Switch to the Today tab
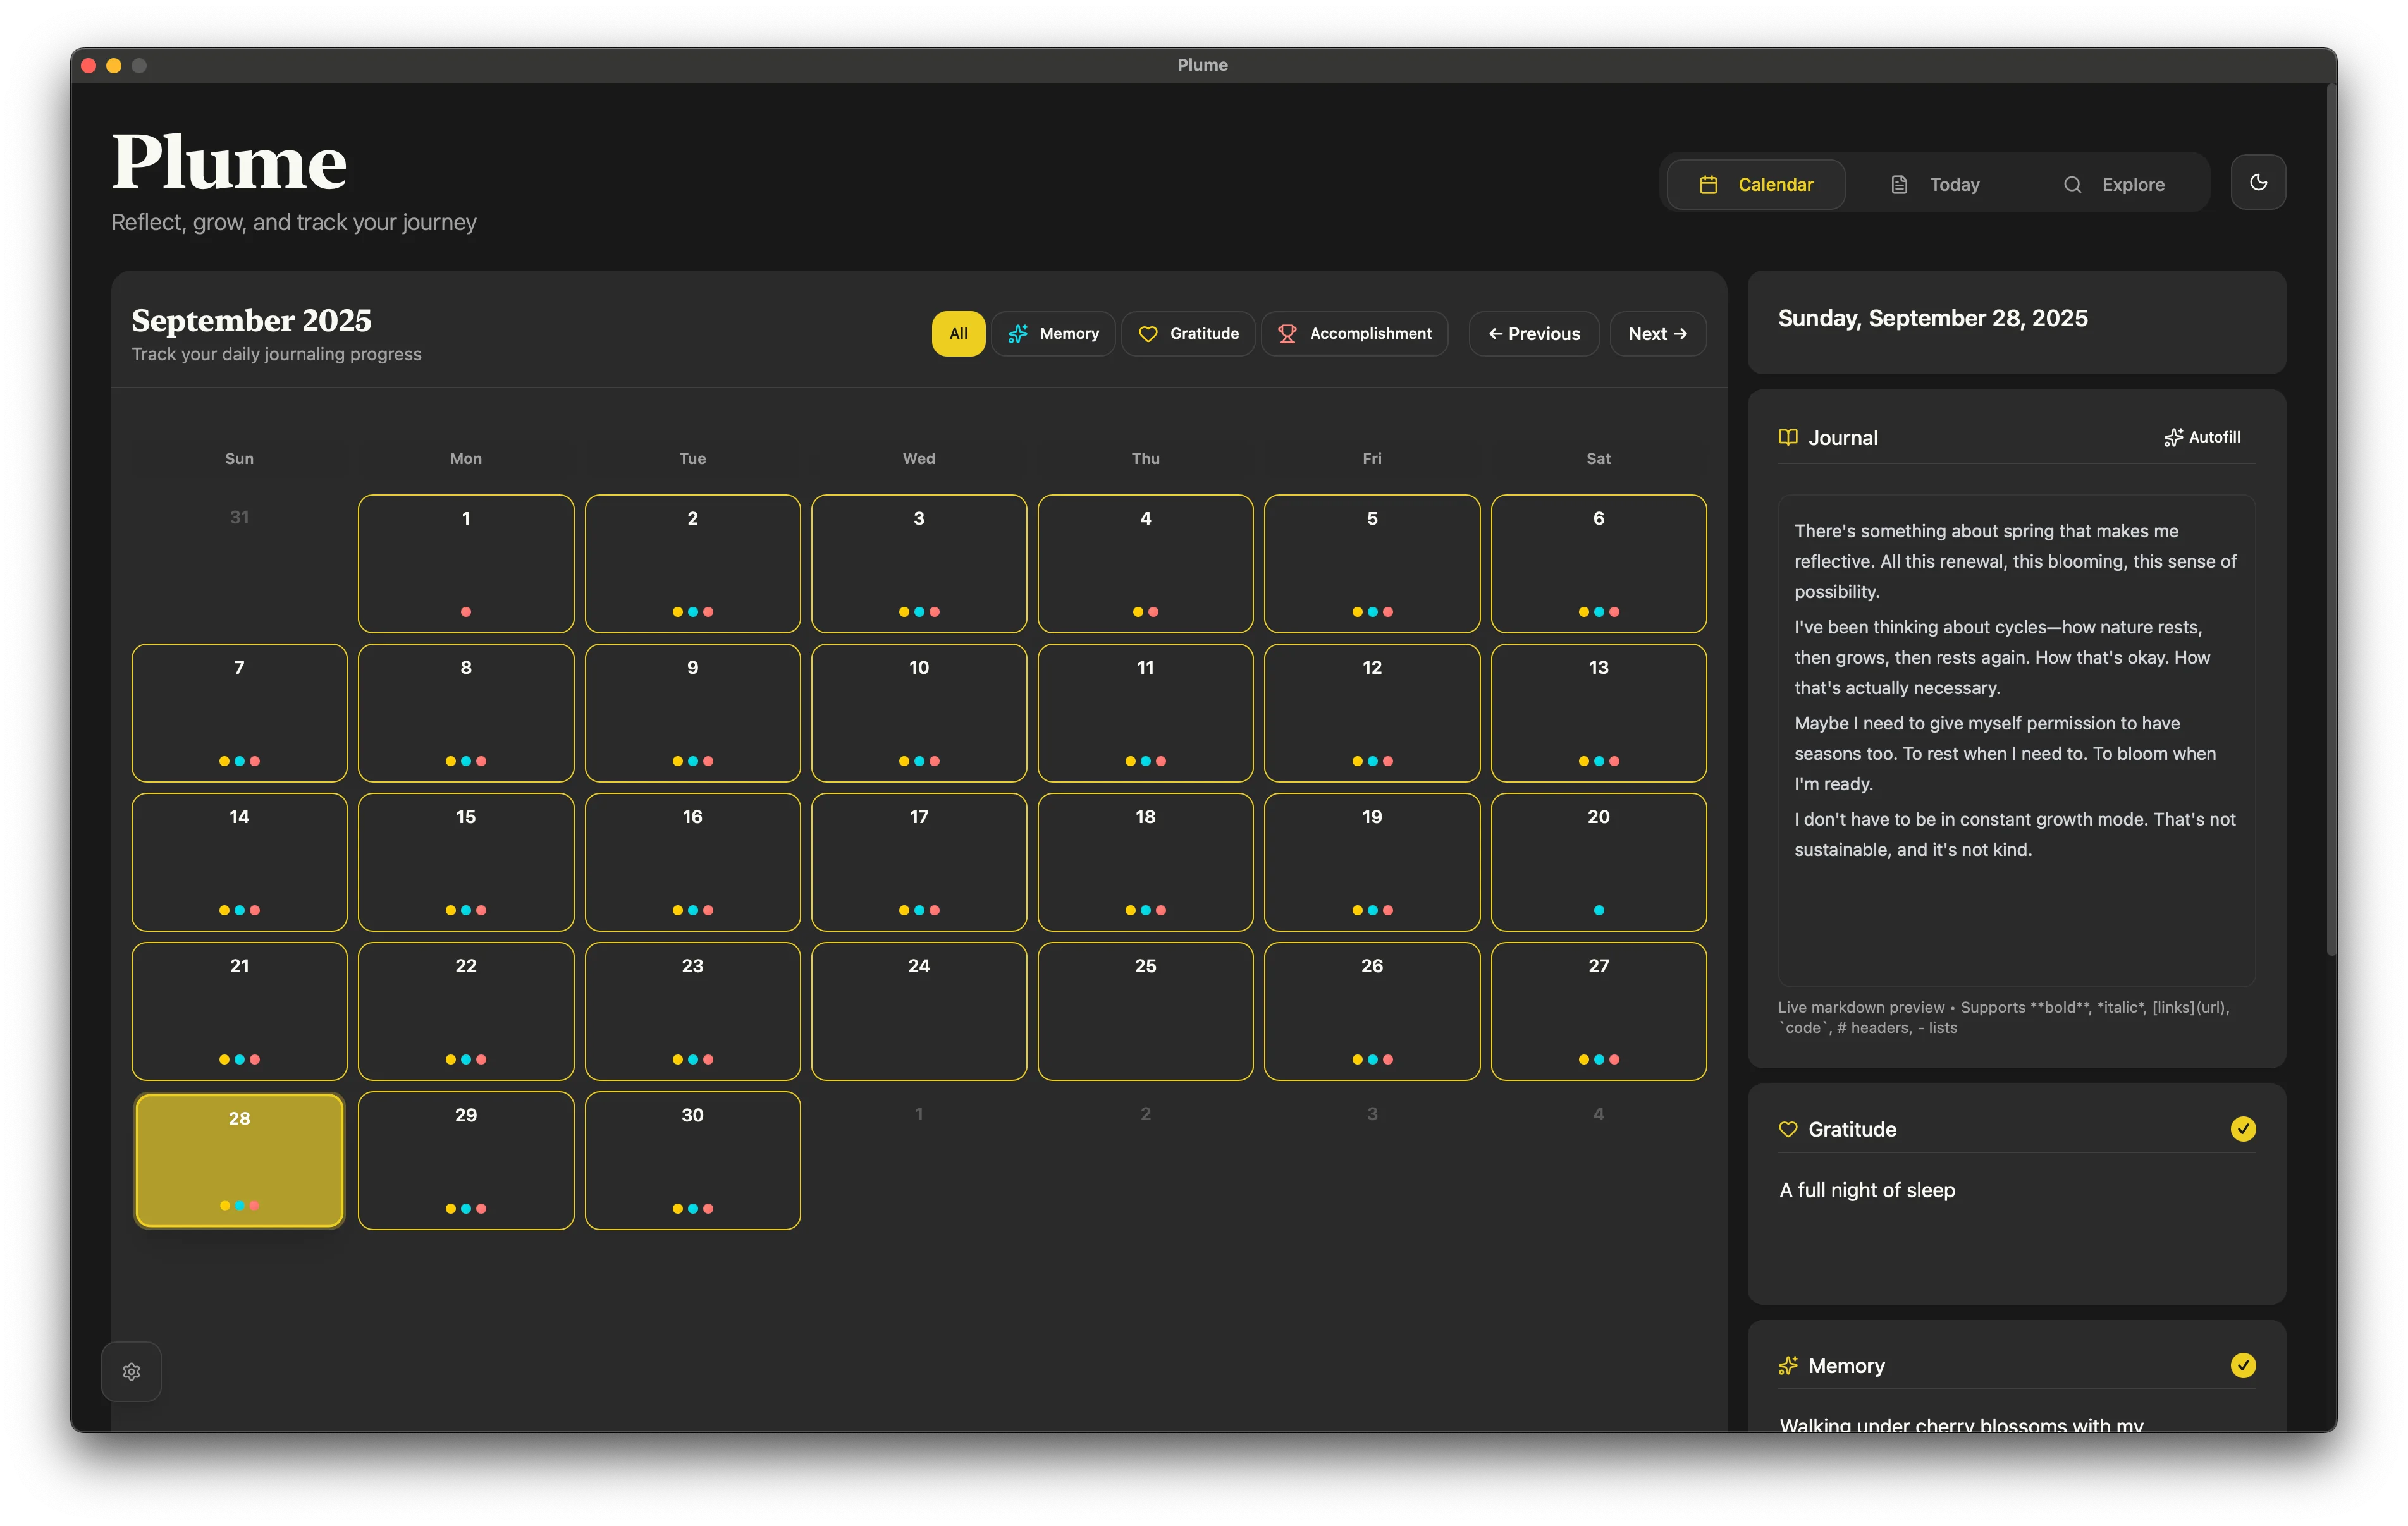Viewport: 2408px width, 1526px height. [x=1935, y=185]
